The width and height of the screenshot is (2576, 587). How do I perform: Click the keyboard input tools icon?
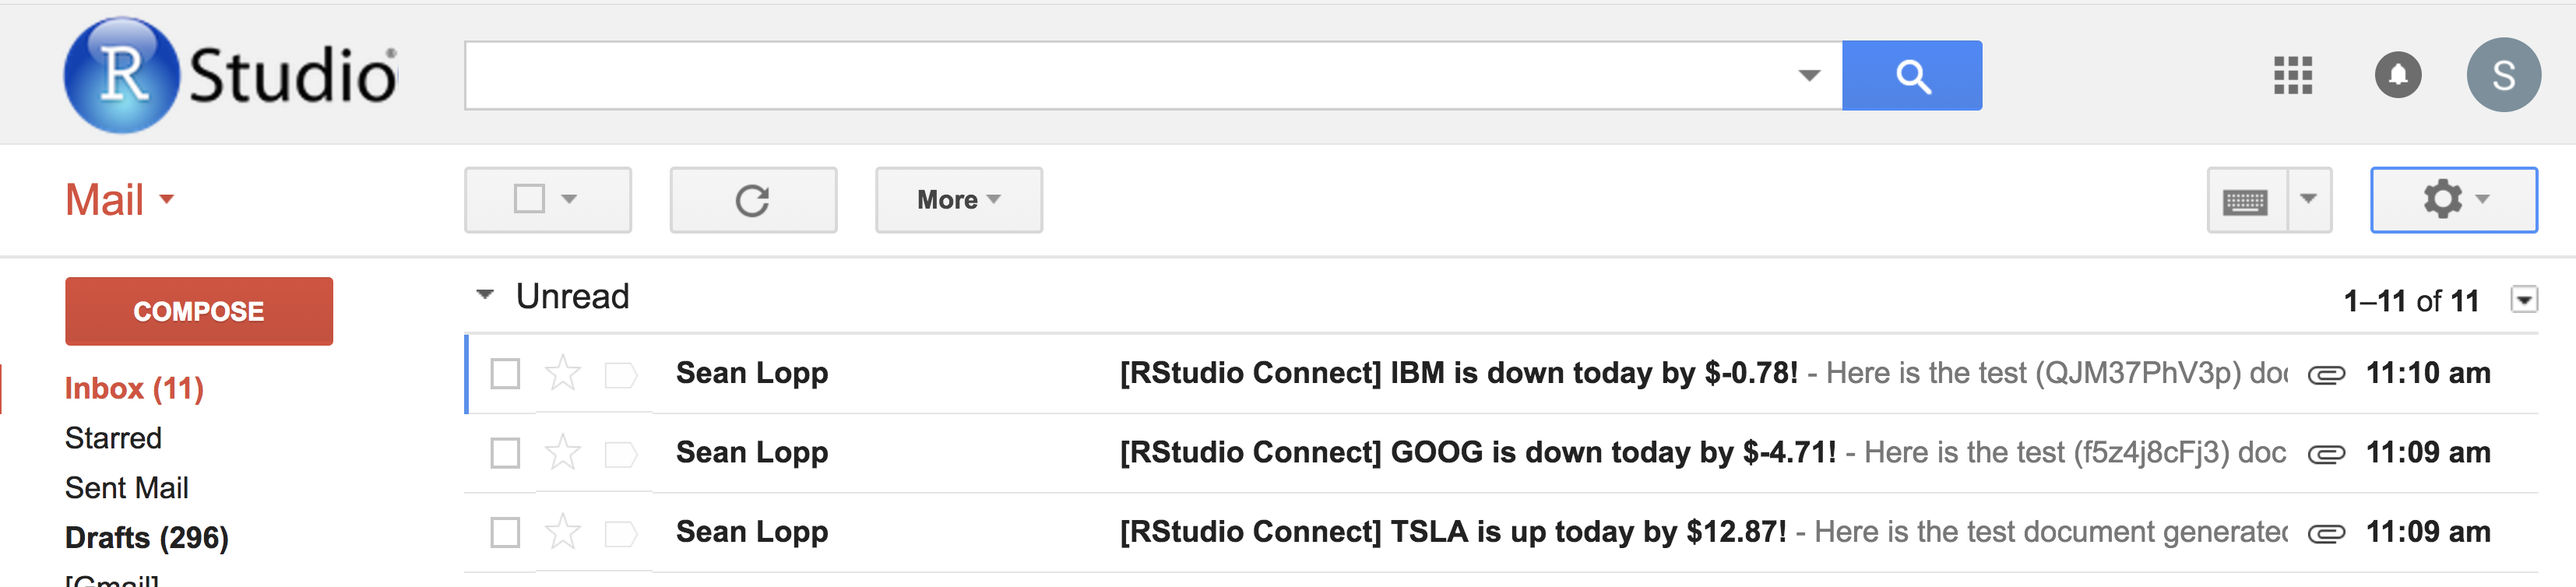coord(2246,201)
